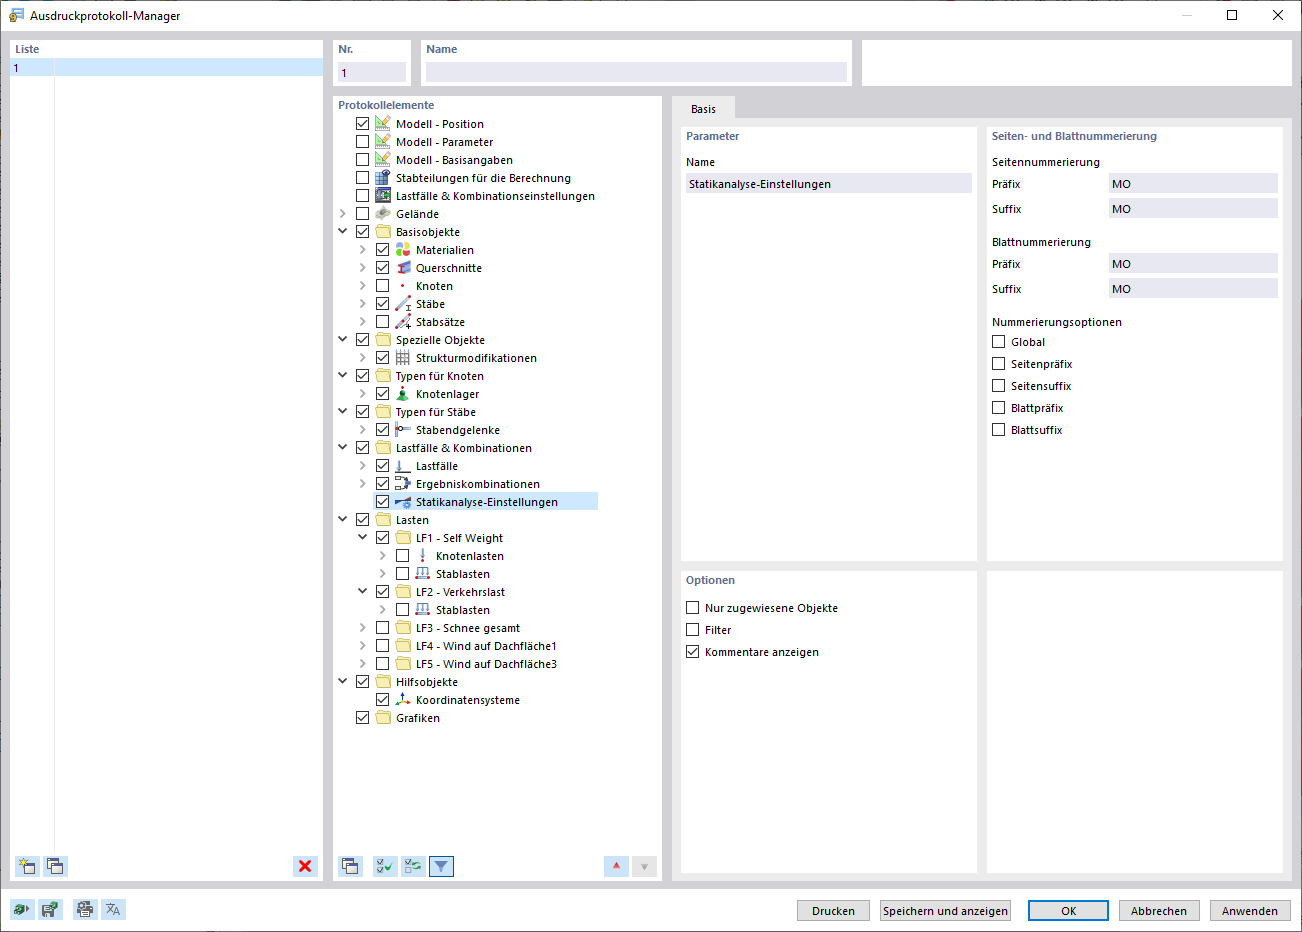This screenshot has height=932, width=1302.
Task: Select LF5 - Wind auf Dachfläche3
Action: click(486, 664)
